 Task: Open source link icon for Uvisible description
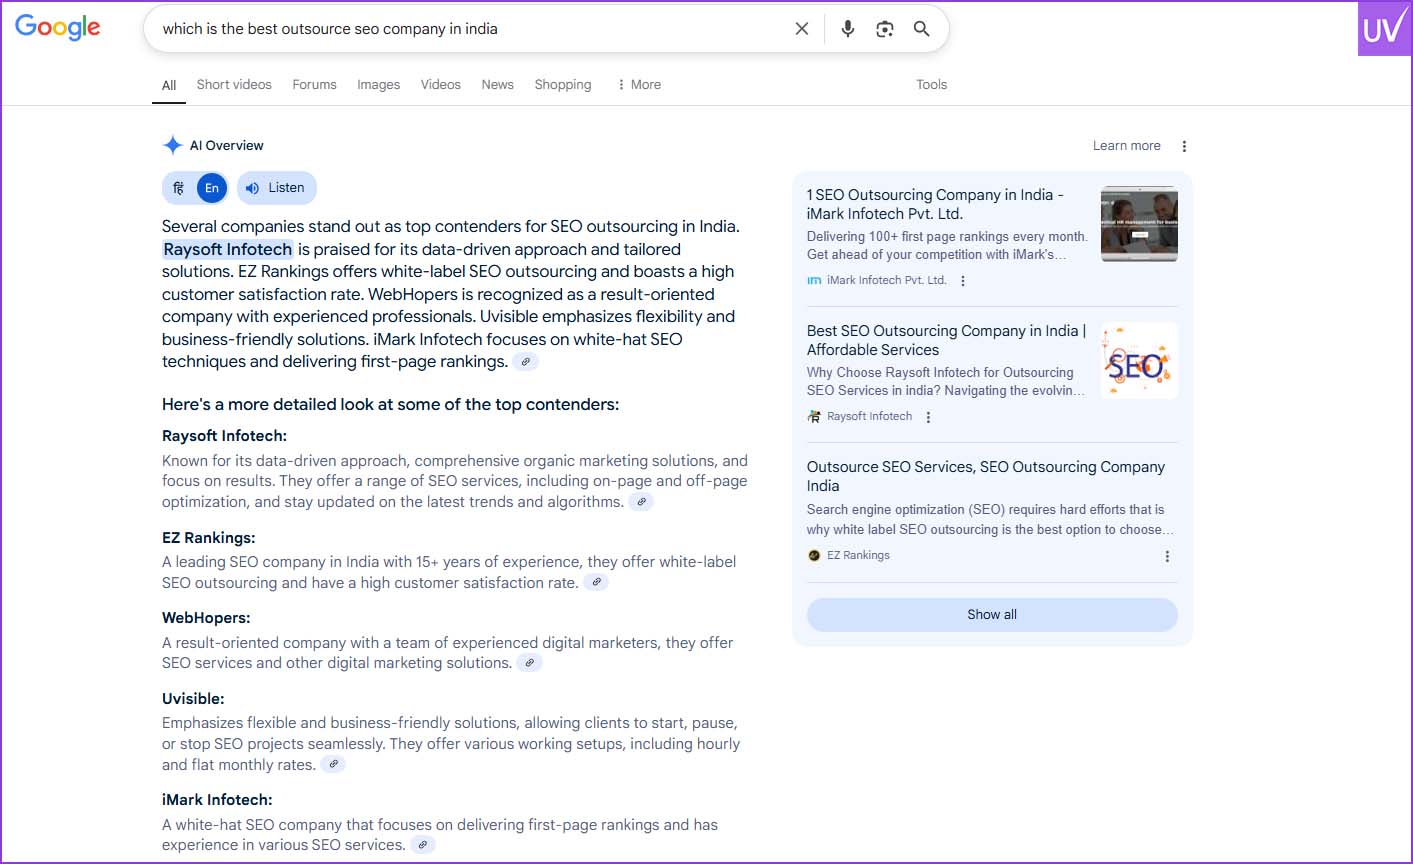click(334, 764)
